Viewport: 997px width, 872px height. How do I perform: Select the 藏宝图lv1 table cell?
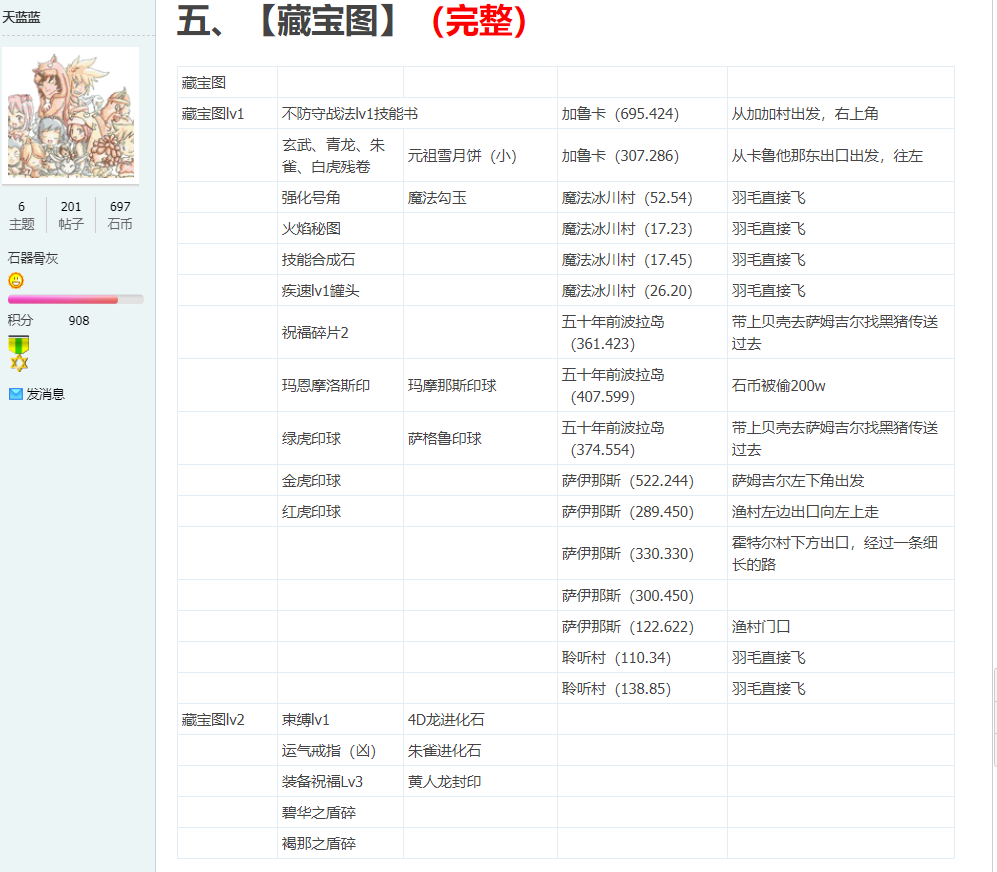tap(213, 114)
